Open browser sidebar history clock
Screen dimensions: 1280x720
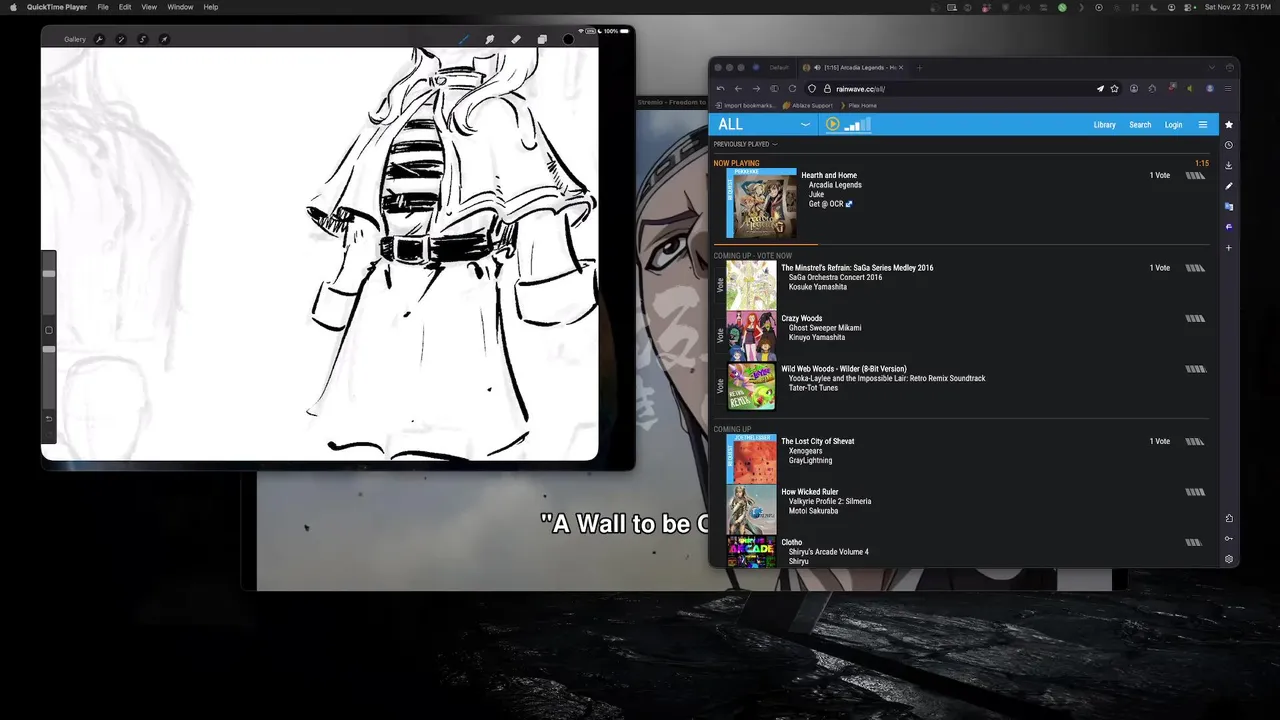tap(1229, 145)
